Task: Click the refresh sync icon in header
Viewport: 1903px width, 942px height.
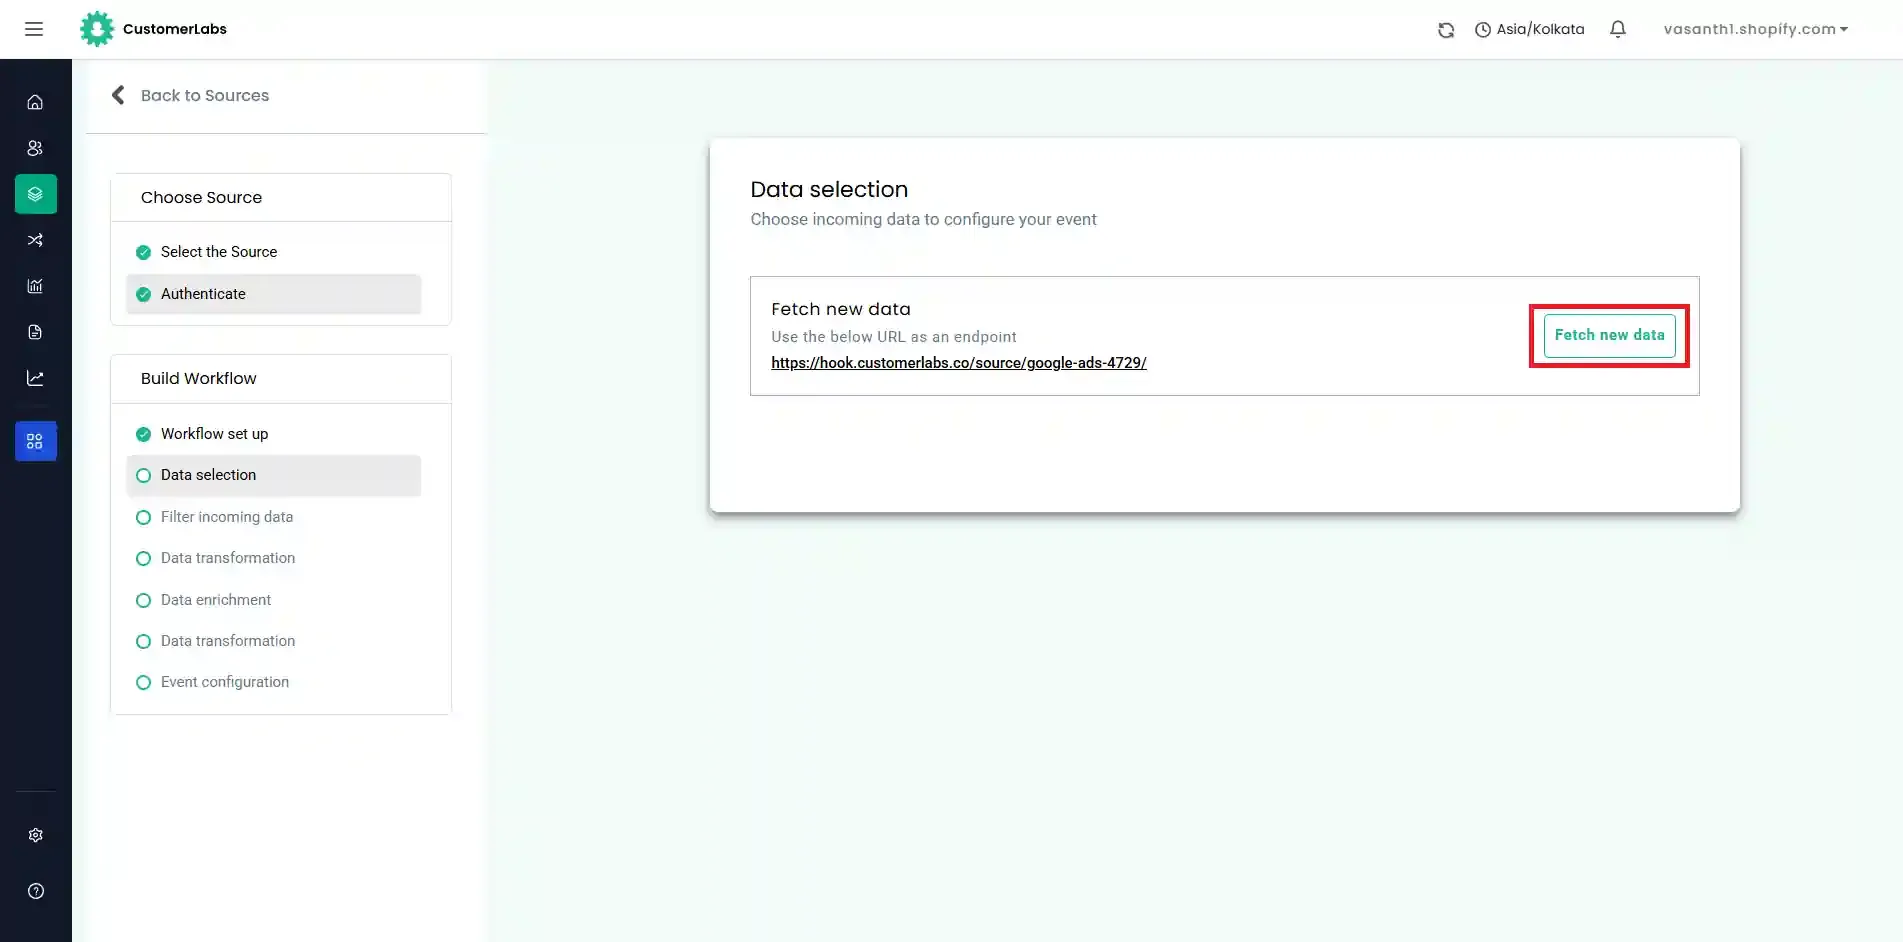Action: point(1446,30)
